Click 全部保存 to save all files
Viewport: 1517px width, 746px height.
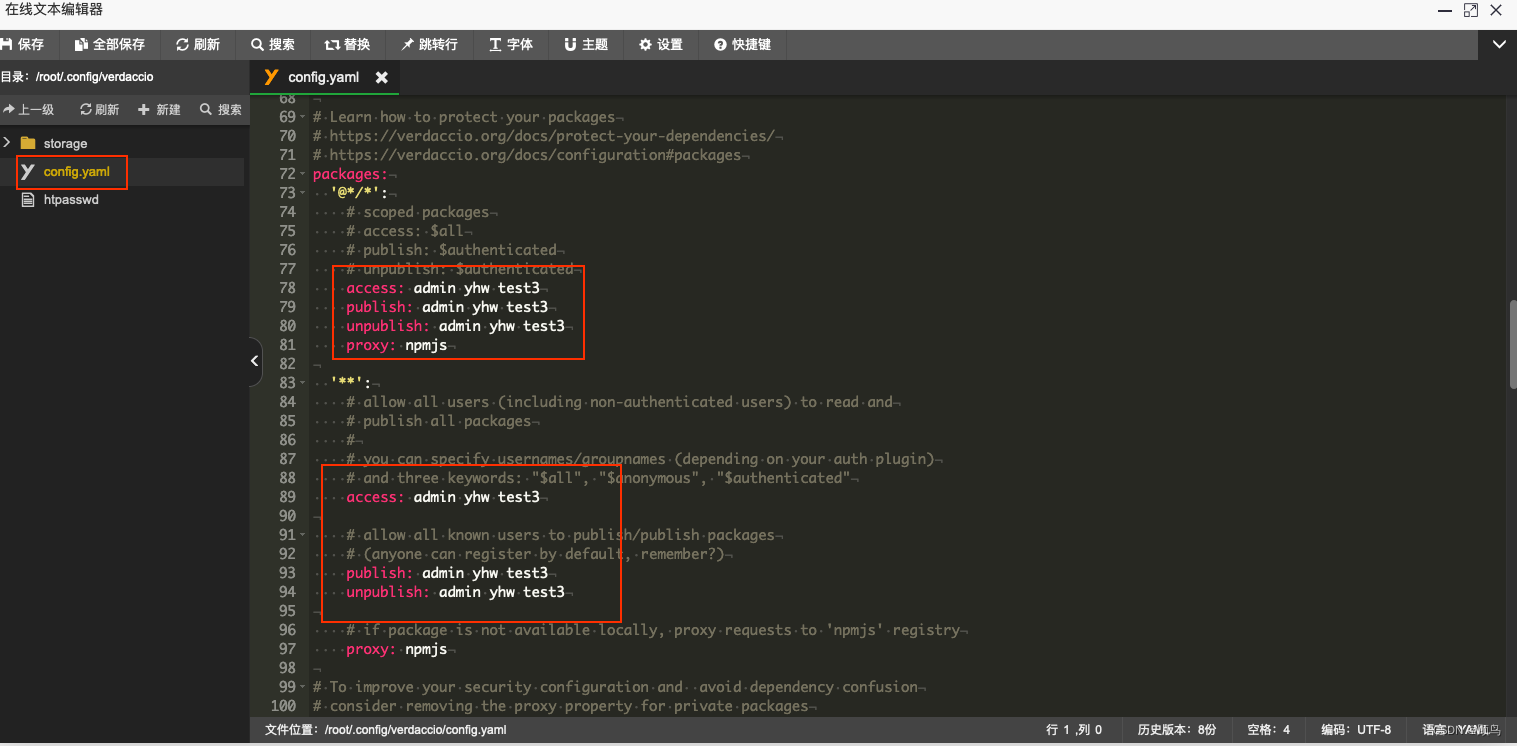109,44
